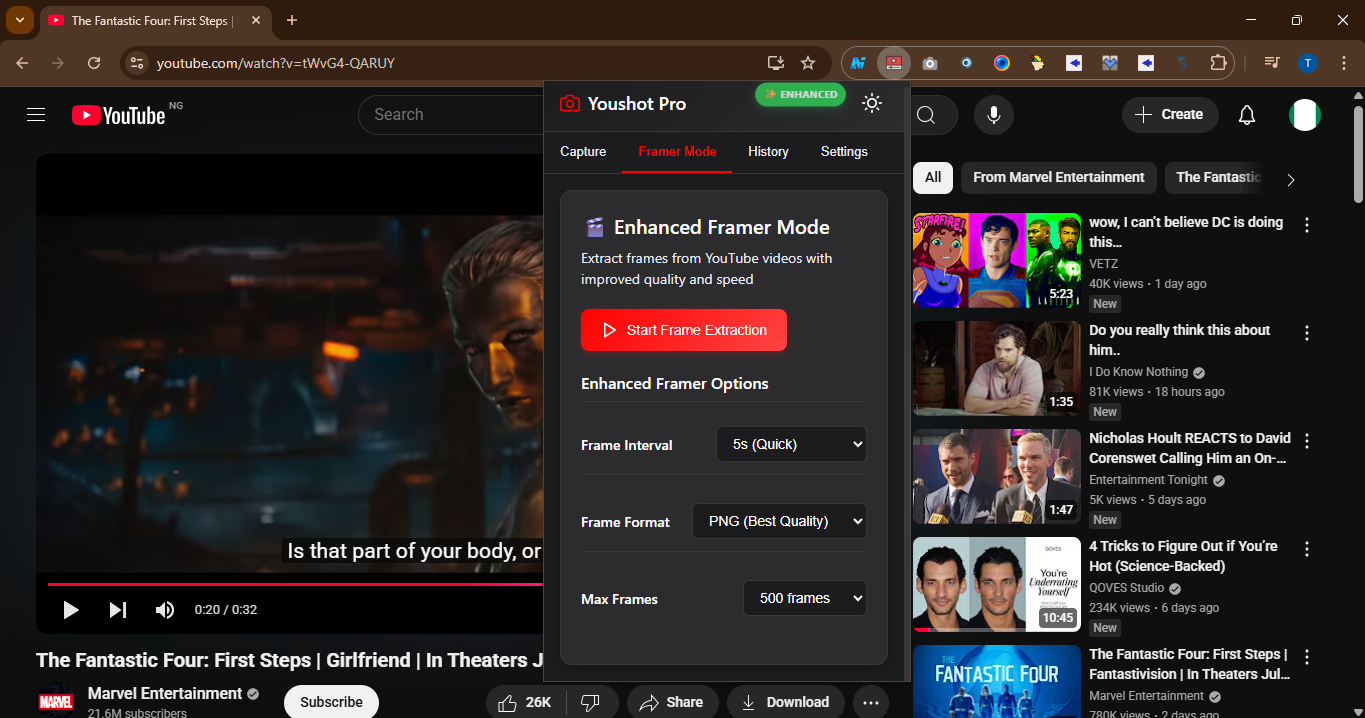
Task: Open more options for 'Do you really think' video
Action: coord(1307,333)
